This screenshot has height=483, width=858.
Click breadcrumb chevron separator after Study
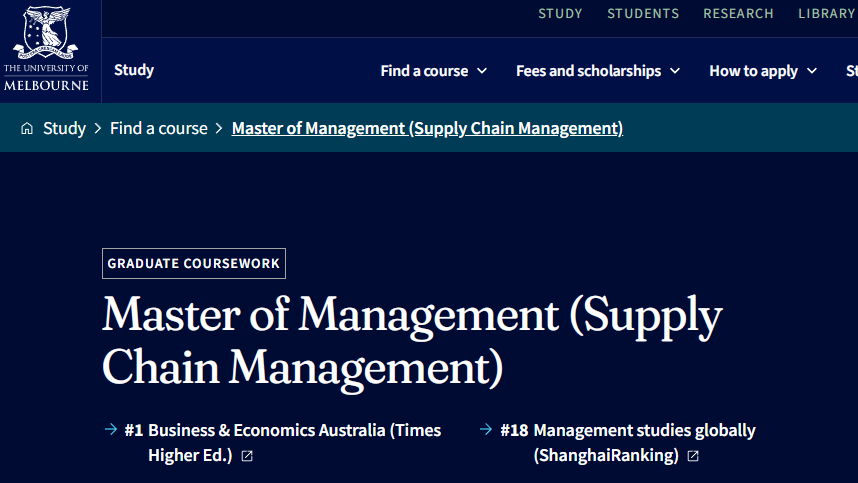(x=98, y=129)
